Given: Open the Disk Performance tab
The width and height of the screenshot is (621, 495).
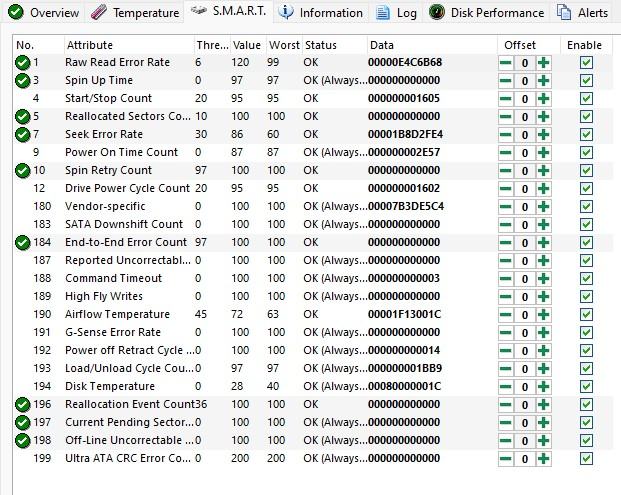Looking at the screenshot, I should pyautogui.click(x=486, y=13).
